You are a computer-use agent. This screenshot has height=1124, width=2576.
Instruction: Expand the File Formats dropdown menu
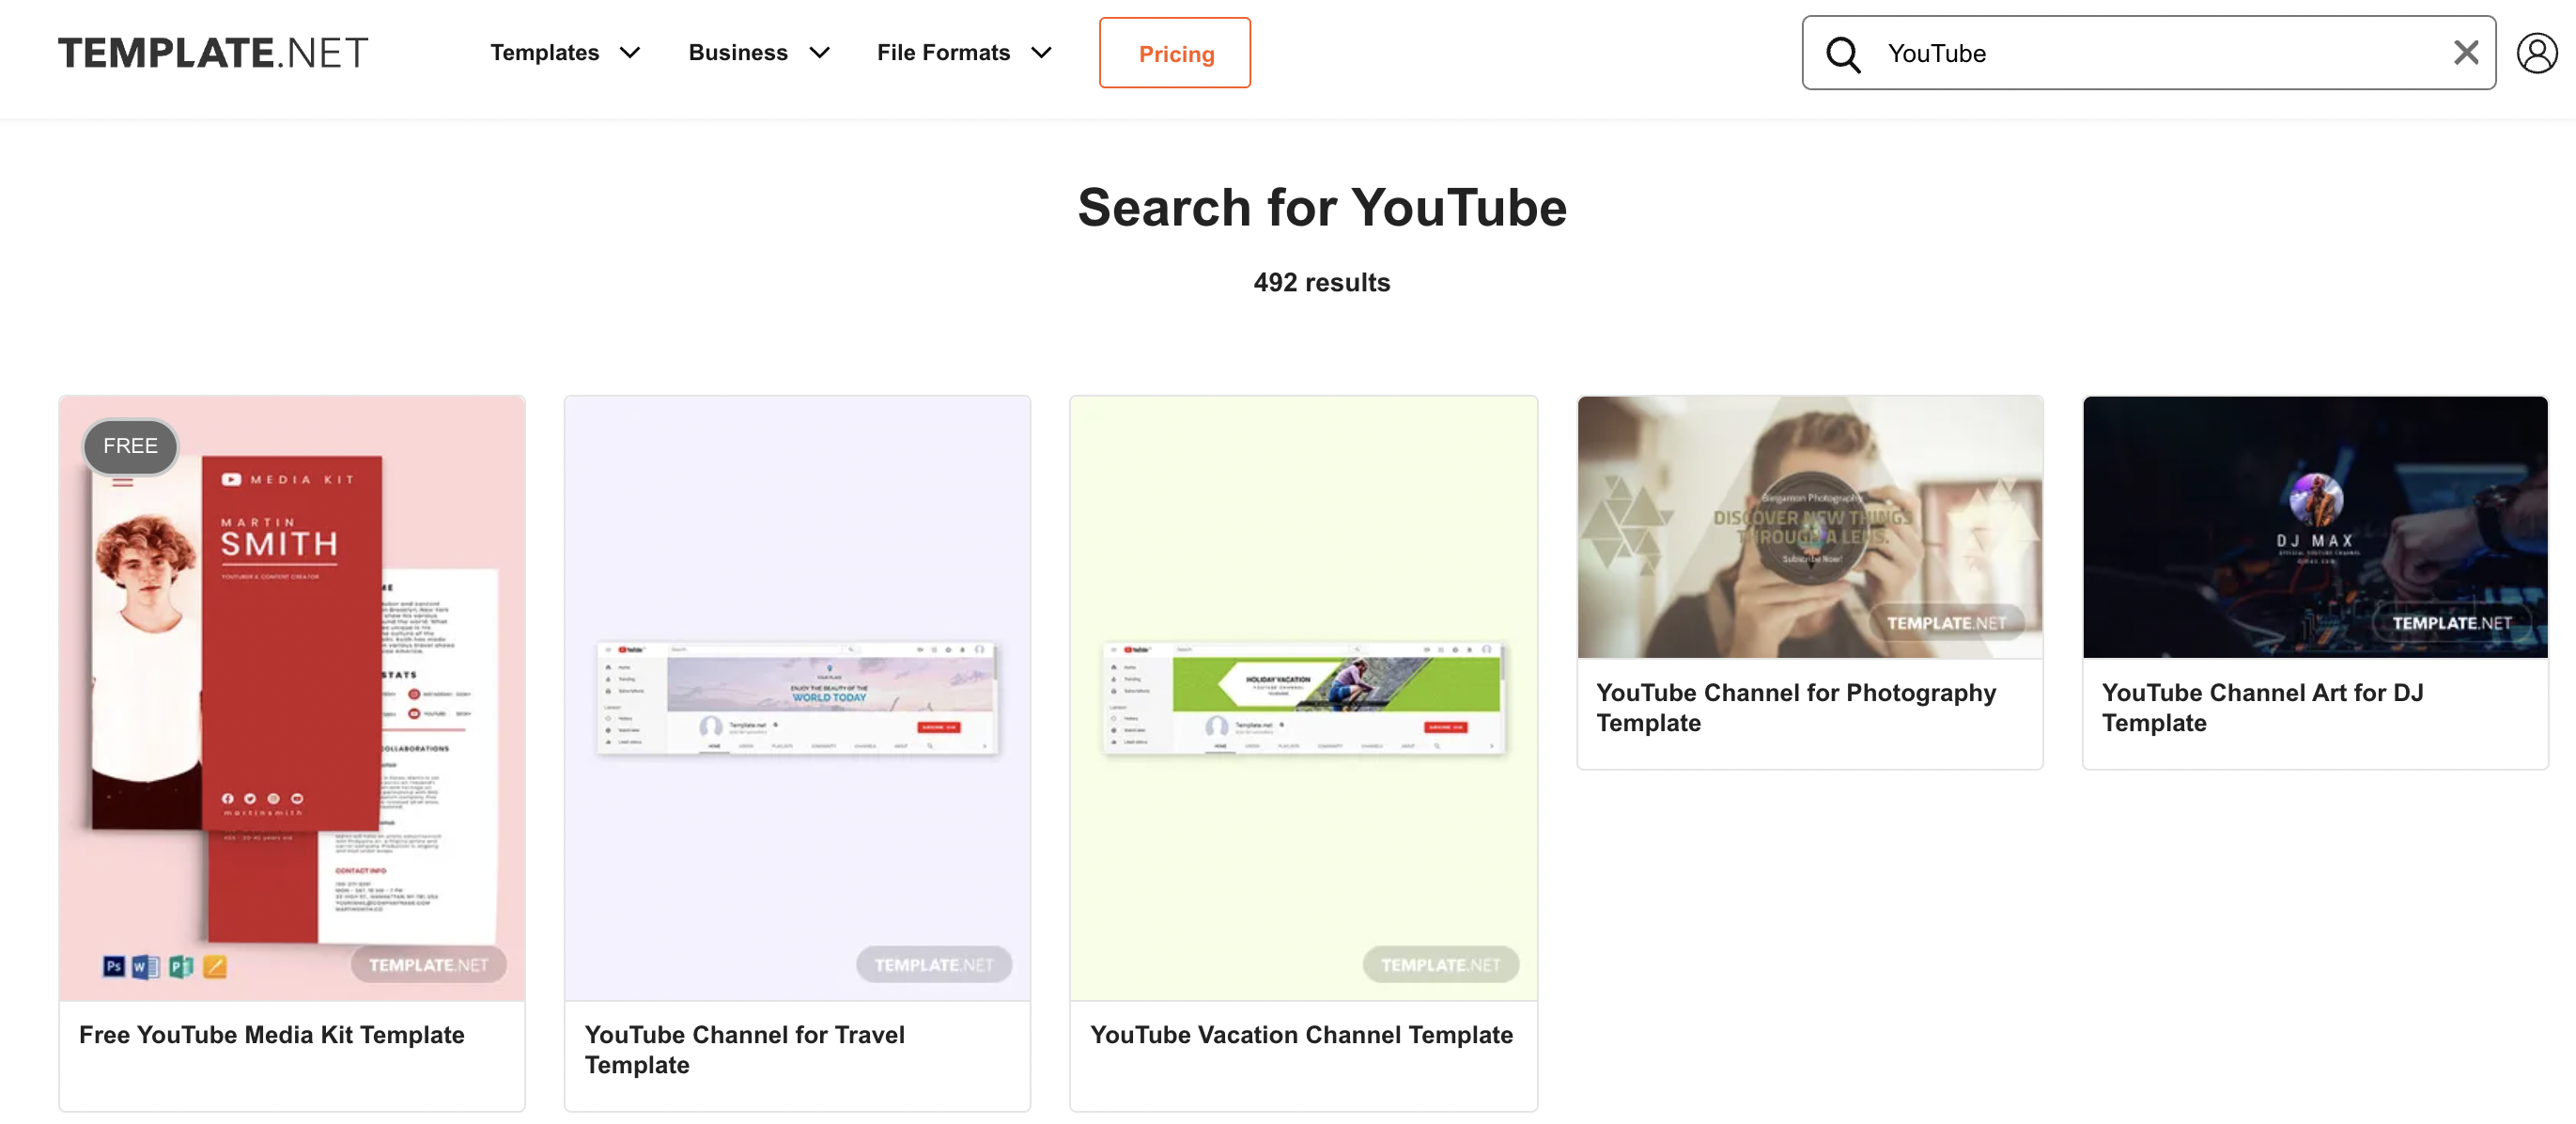coord(964,53)
